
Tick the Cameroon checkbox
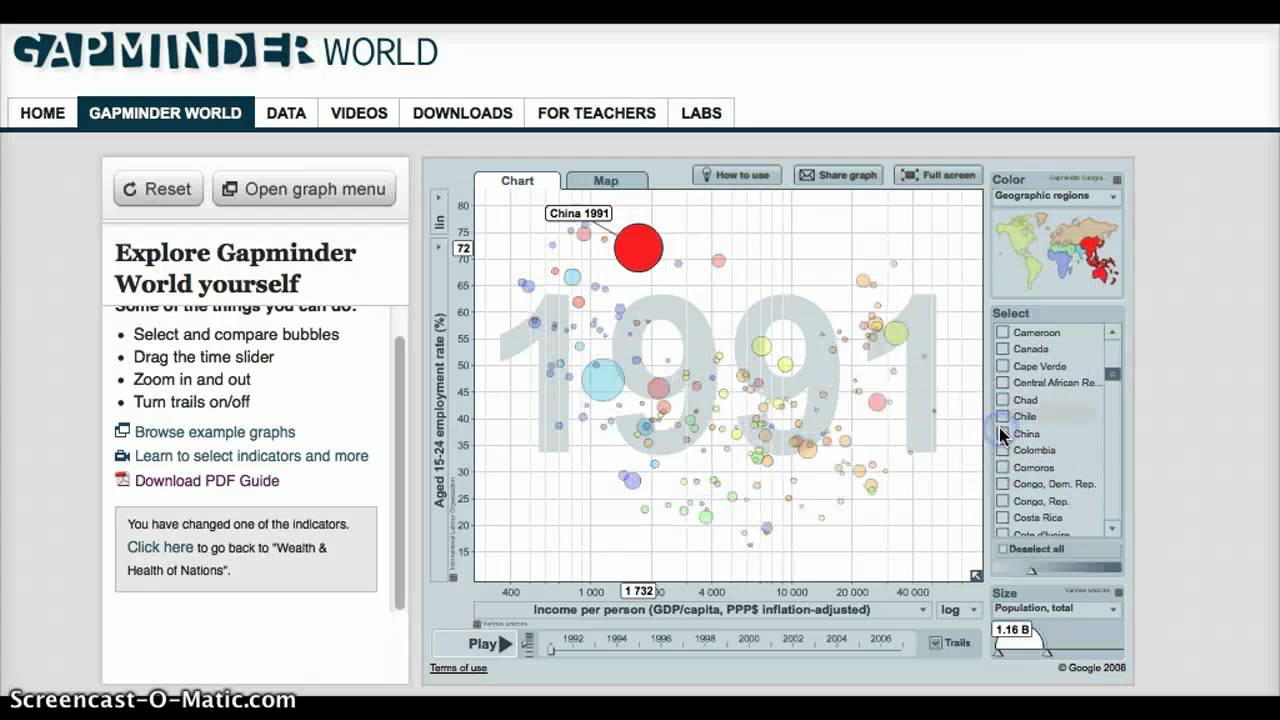click(x=1003, y=332)
